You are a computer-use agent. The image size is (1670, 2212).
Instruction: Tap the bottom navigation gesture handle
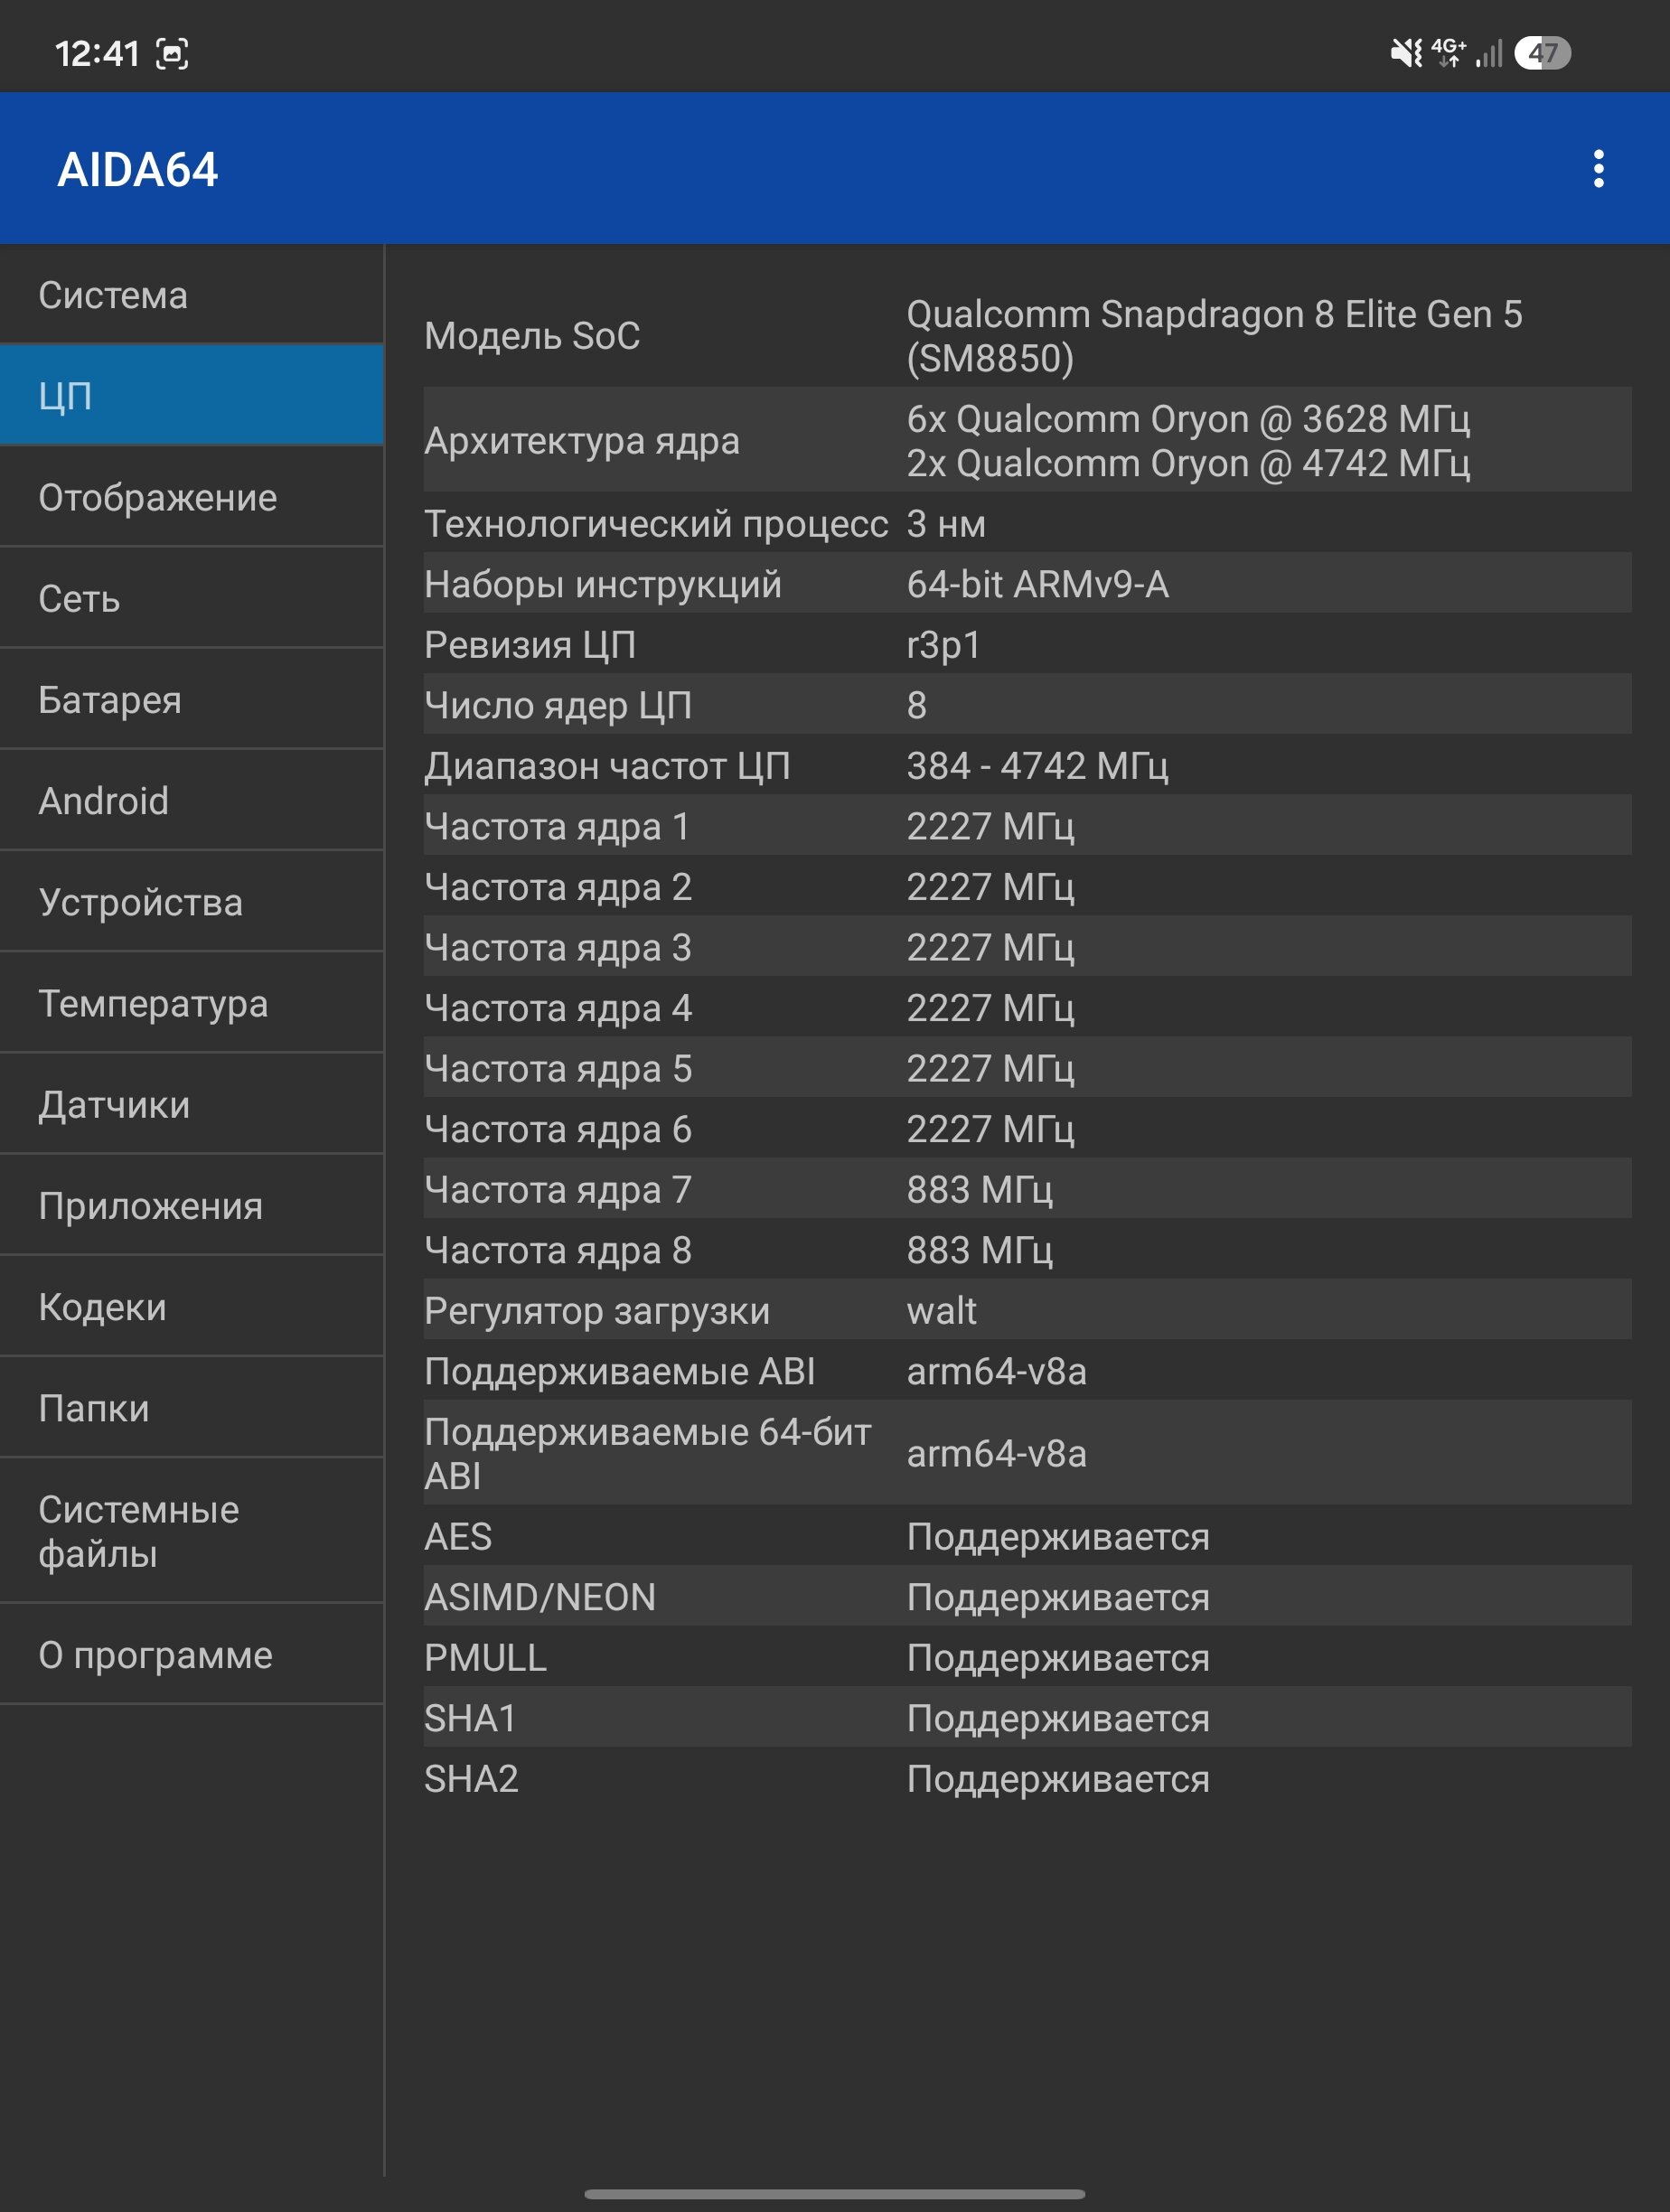835,2194
